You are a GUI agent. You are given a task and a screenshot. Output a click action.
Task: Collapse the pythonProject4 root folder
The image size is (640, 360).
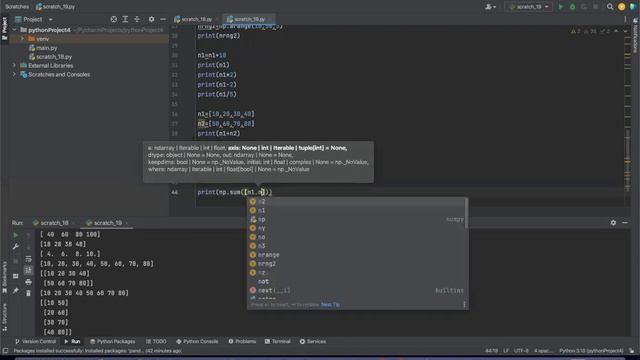14,30
